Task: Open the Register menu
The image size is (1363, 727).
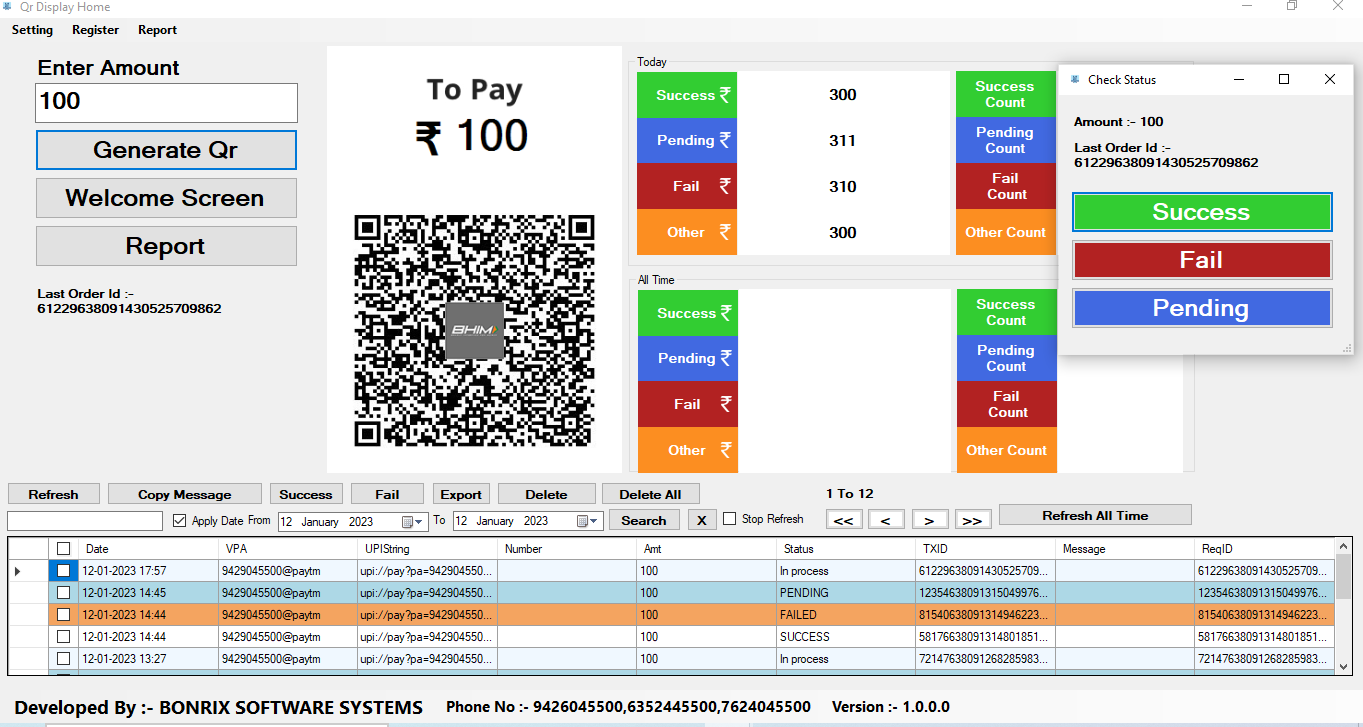Action: [95, 30]
